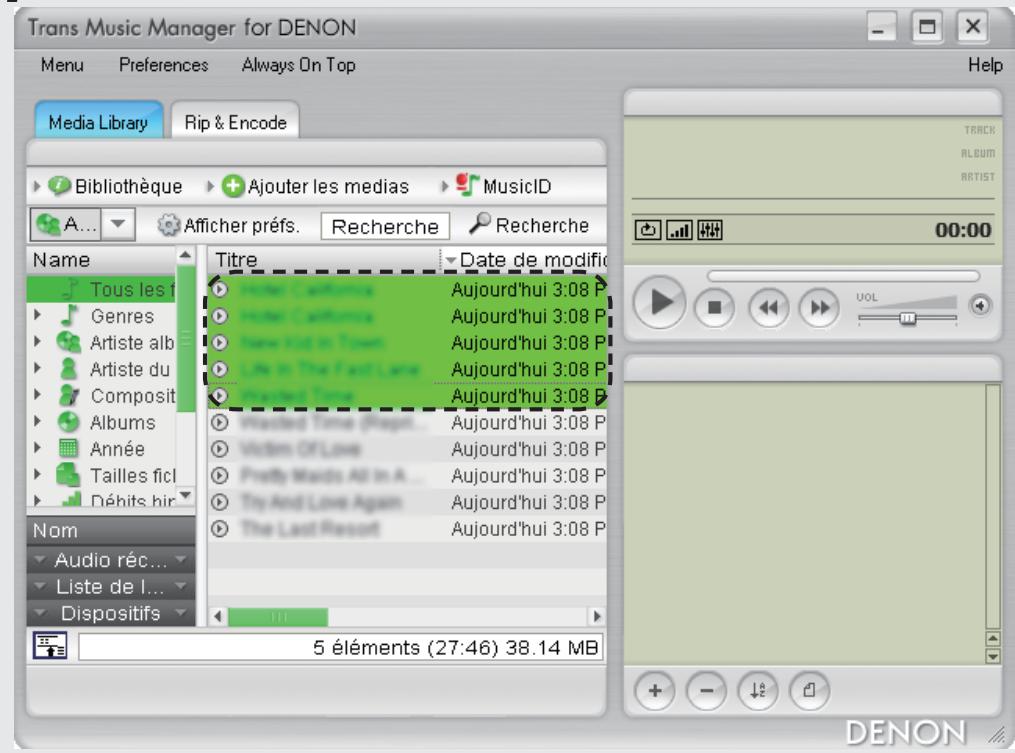
Task: Switch to the Rip & Encode tab
Action: pos(235,121)
